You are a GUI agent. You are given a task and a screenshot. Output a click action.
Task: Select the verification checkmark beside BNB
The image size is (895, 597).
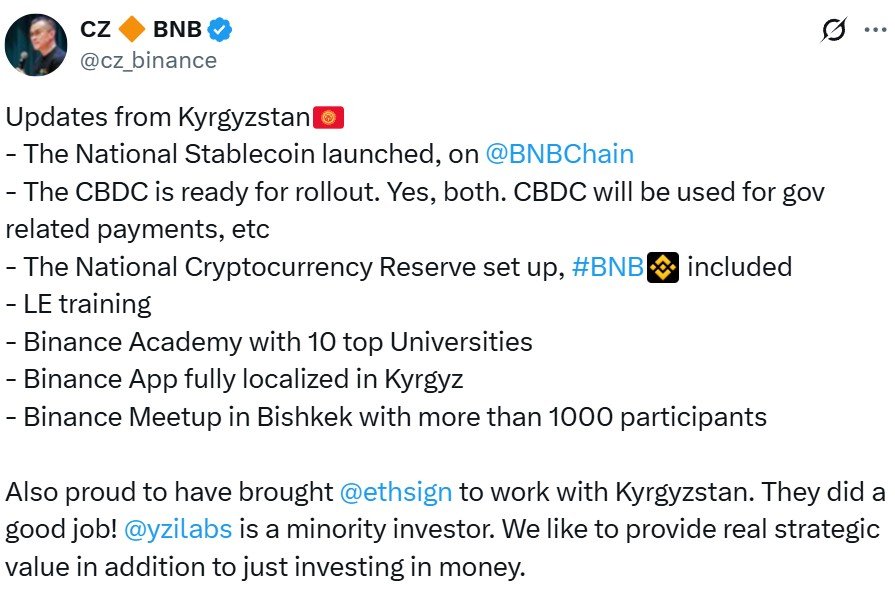pos(217,29)
